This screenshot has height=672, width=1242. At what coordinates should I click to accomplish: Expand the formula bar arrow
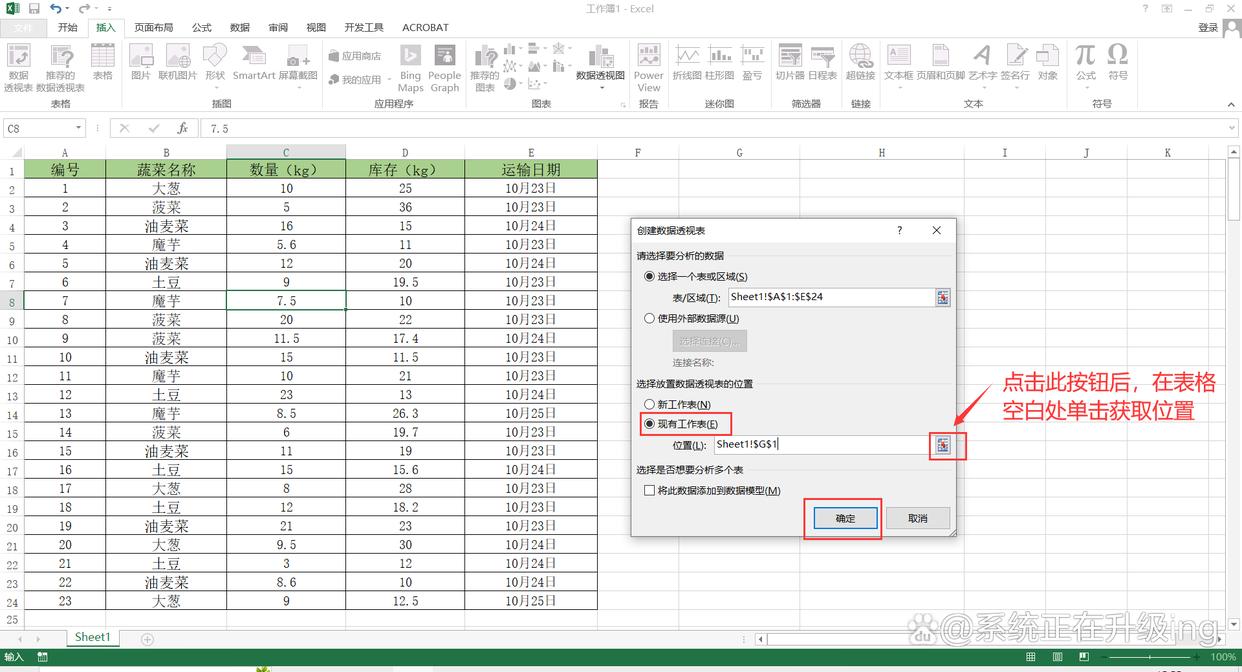[x=1230, y=128]
